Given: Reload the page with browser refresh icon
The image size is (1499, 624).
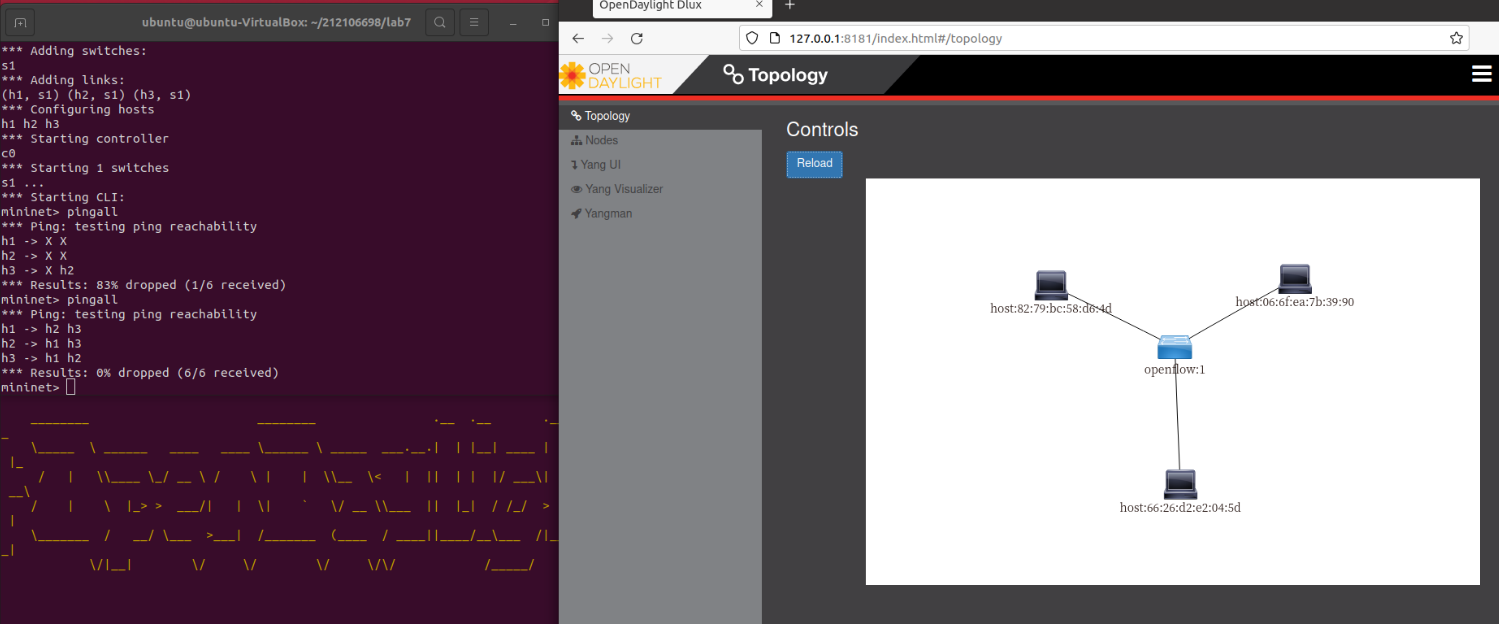Looking at the screenshot, I should [636, 38].
